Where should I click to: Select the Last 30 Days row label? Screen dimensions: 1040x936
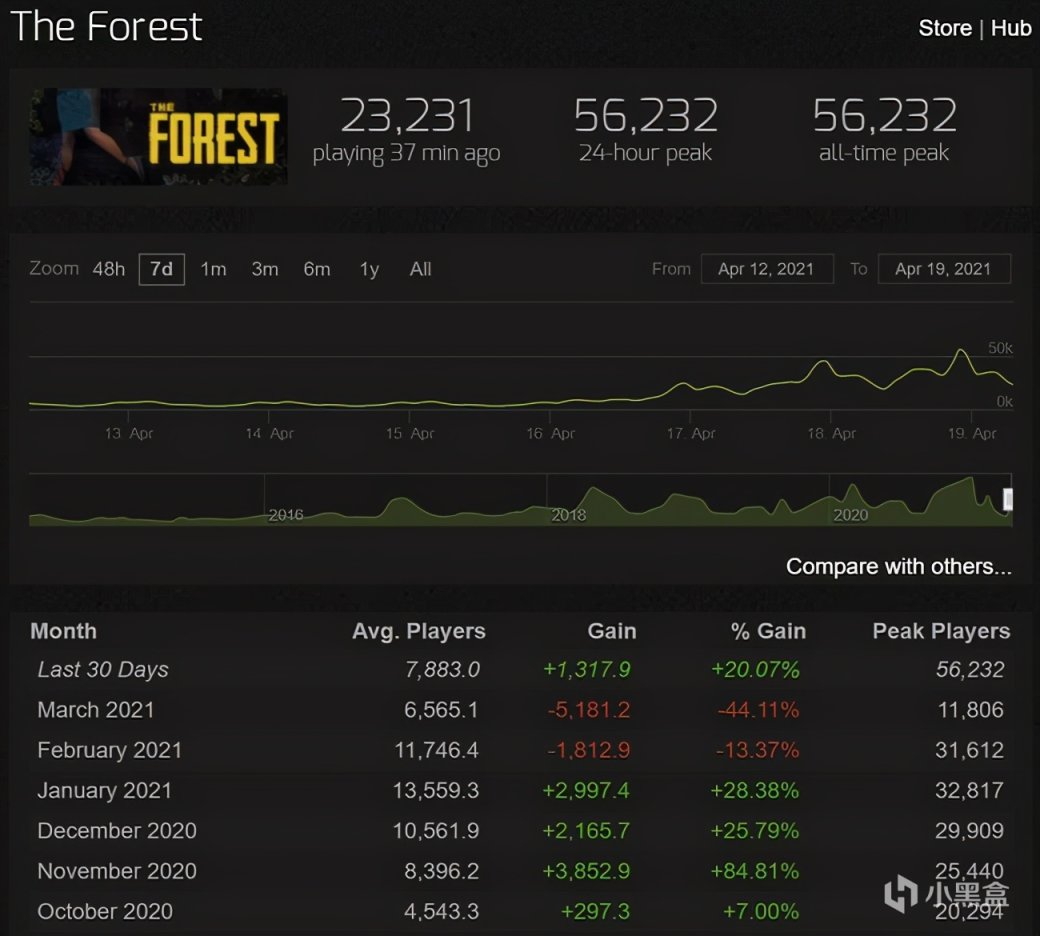[103, 670]
